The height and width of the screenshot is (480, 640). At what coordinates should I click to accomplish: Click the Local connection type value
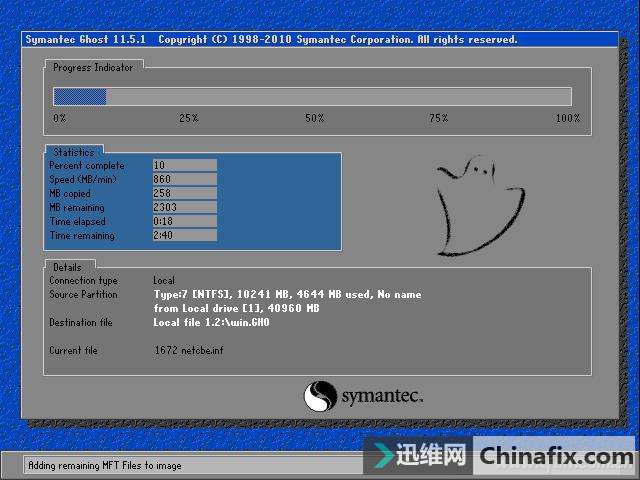pyautogui.click(x=164, y=280)
